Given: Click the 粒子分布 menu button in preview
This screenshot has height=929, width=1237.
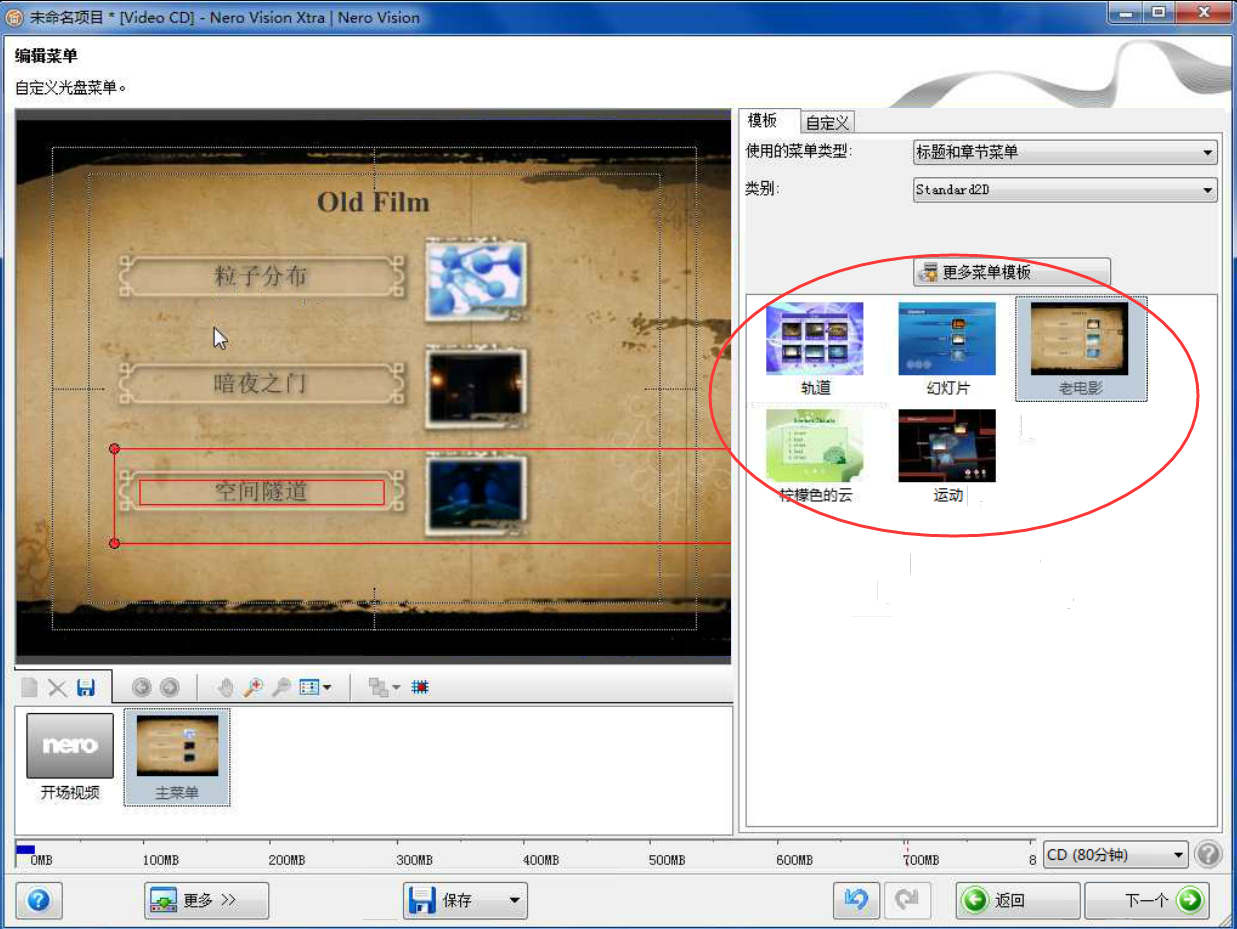Looking at the screenshot, I should pos(262,277).
